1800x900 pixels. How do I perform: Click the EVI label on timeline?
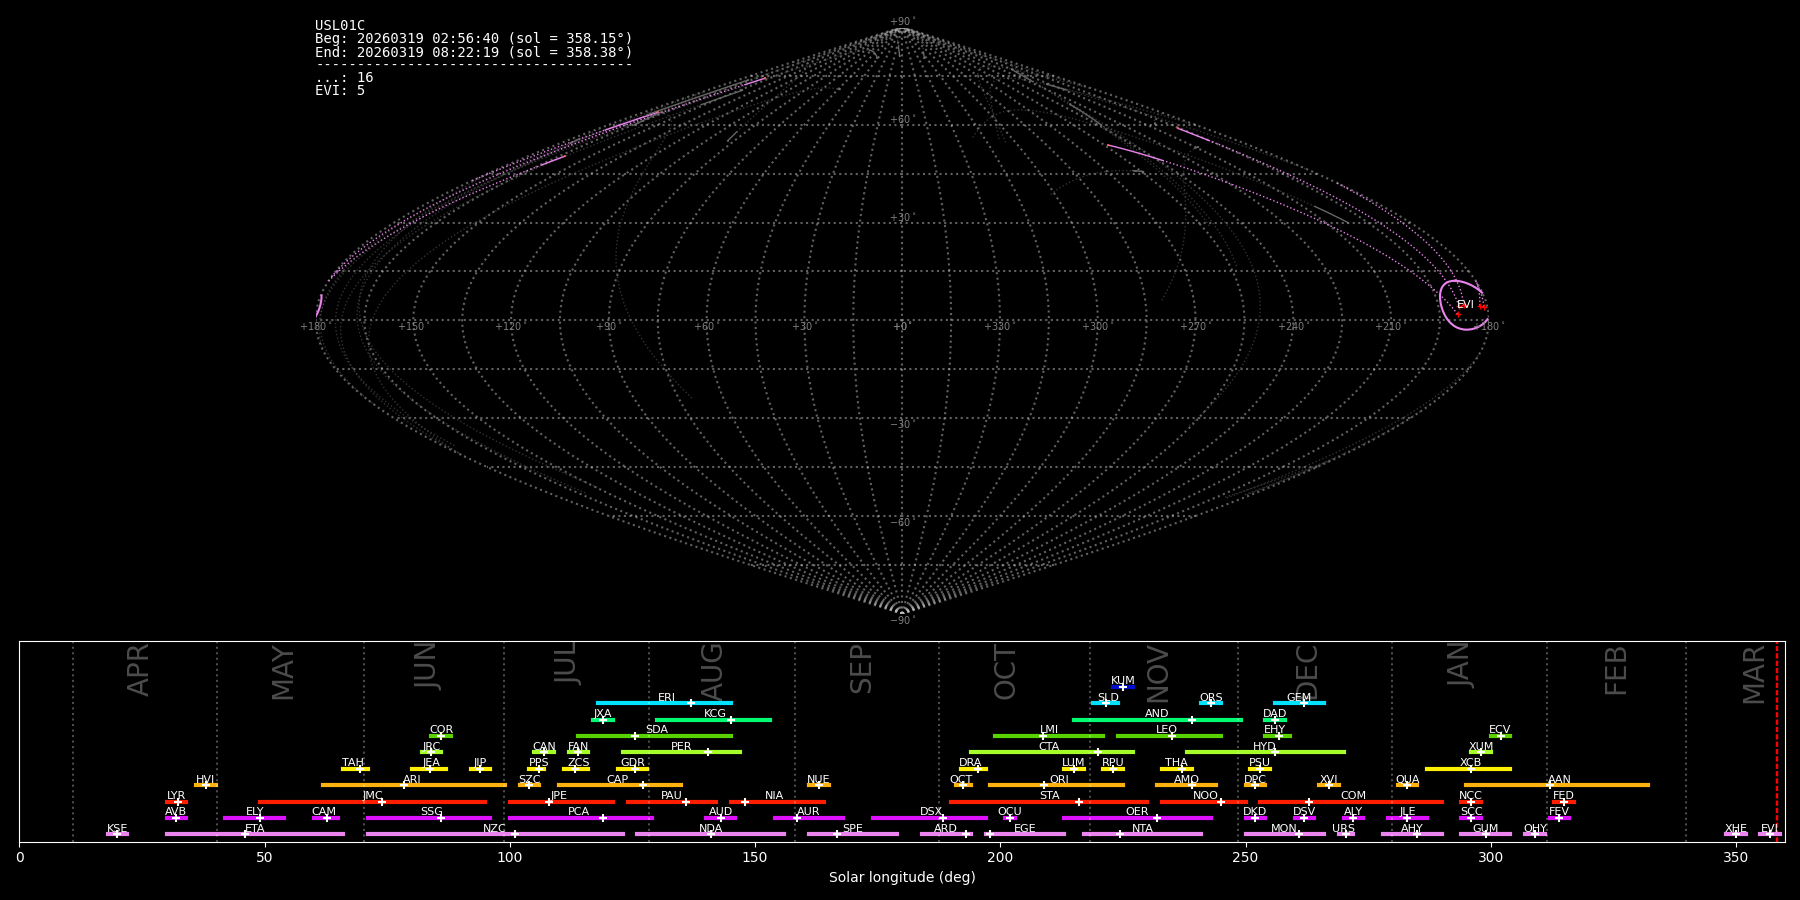click(x=1769, y=828)
